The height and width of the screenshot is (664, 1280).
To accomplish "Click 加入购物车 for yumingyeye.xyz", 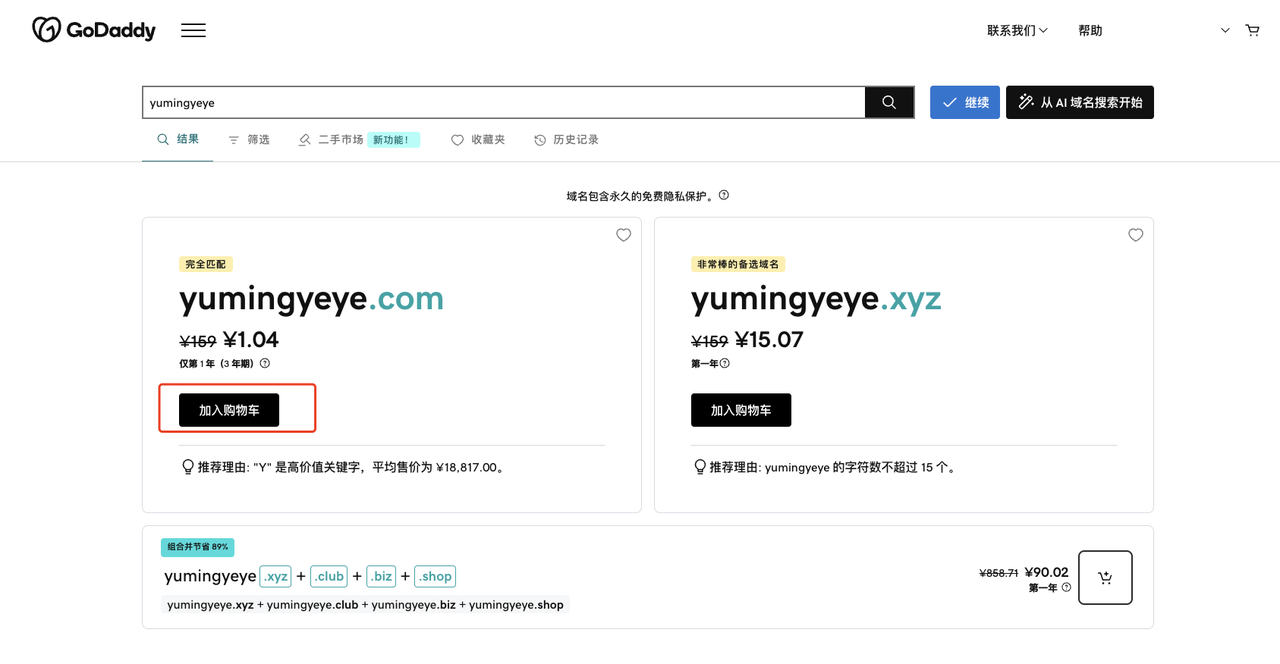I will click(x=741, y=409).
